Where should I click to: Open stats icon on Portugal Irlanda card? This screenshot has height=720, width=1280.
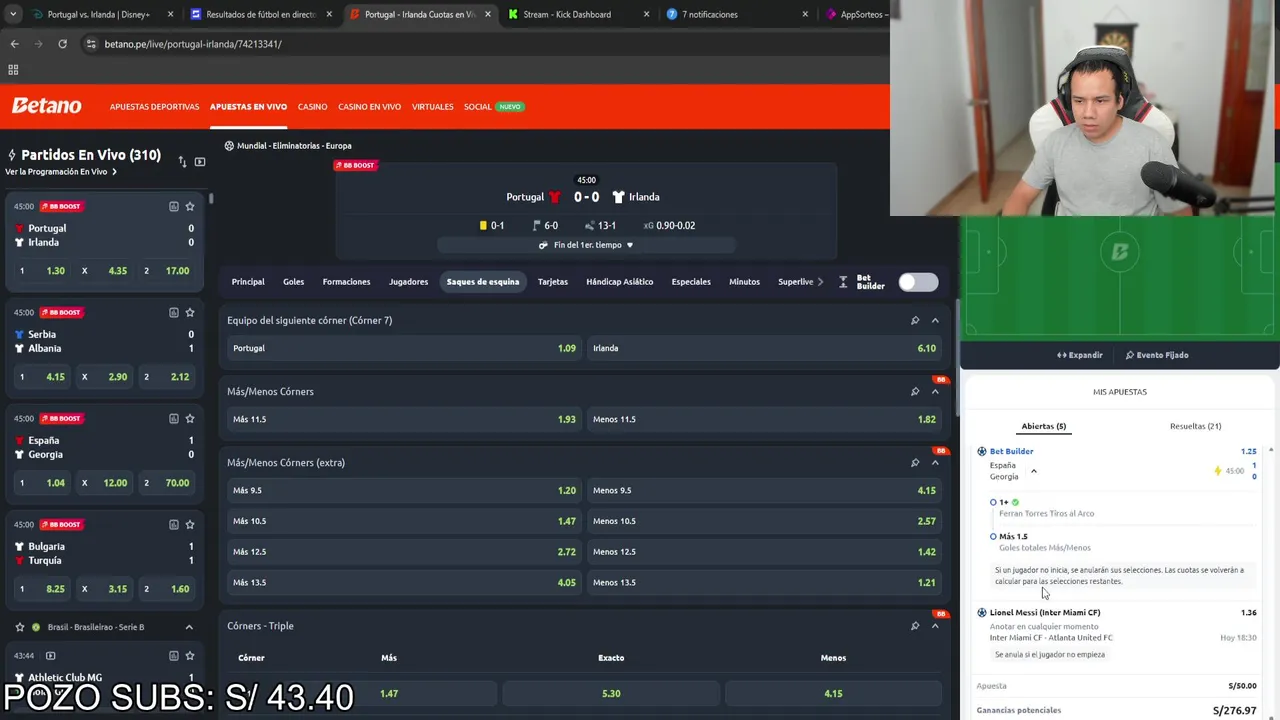[x=173, y=206]
